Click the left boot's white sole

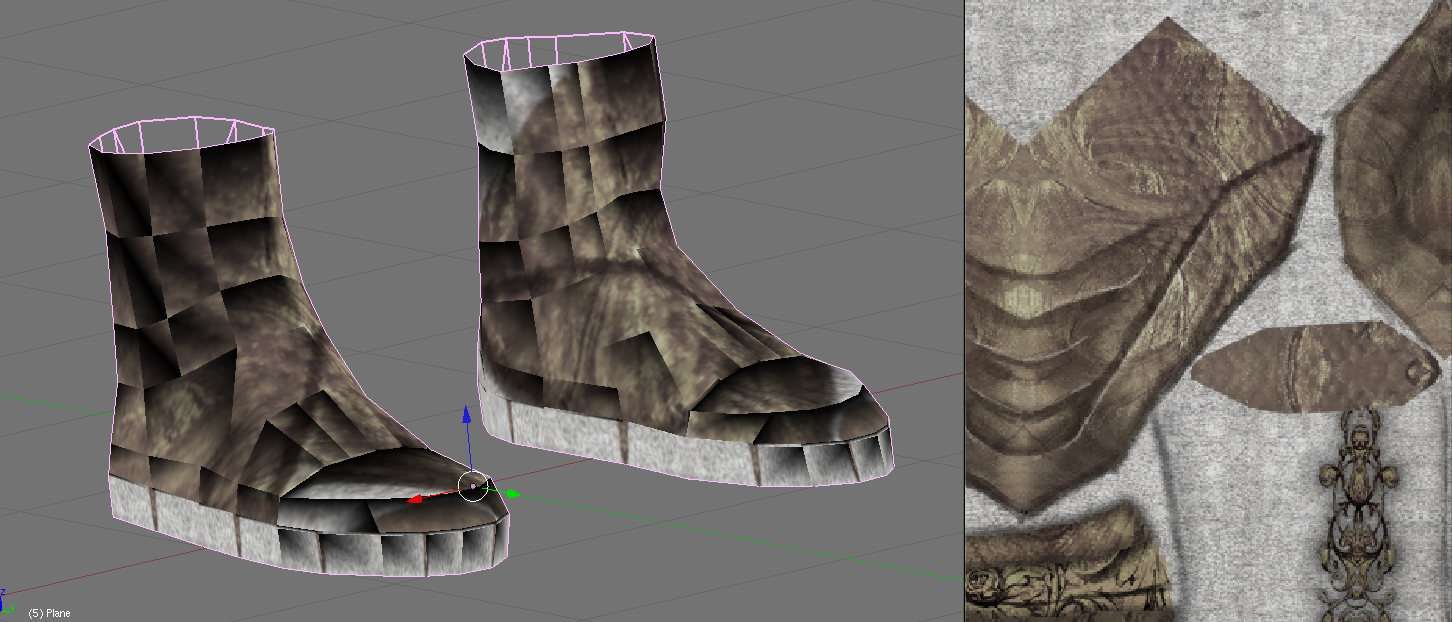coord(200,525)
